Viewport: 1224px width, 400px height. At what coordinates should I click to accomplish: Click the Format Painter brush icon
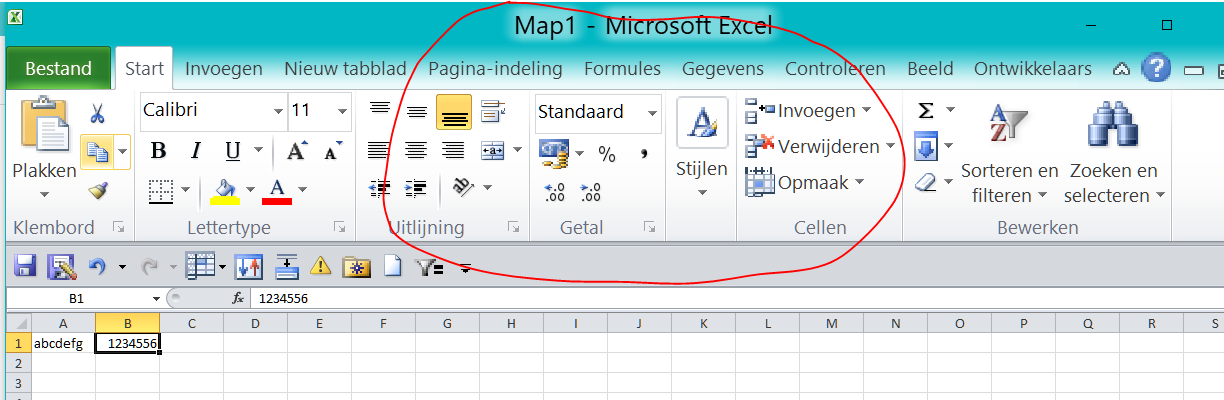(x=98, y=190)
